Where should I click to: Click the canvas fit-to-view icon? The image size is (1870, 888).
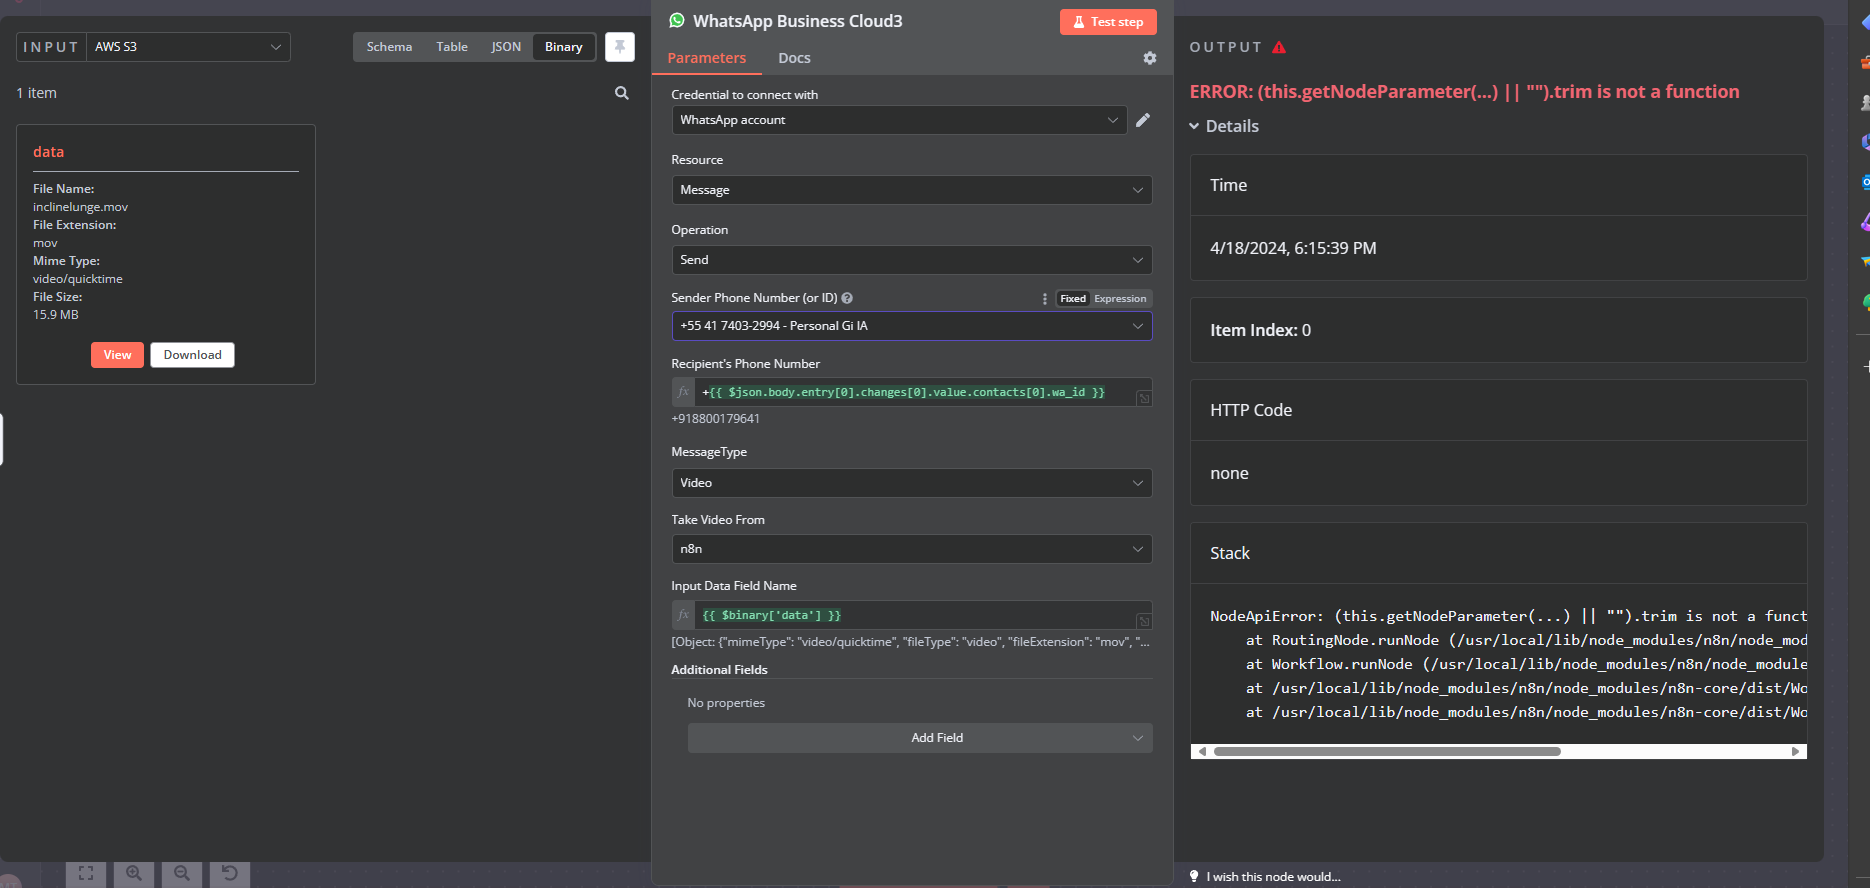click(x=86, y=874)
